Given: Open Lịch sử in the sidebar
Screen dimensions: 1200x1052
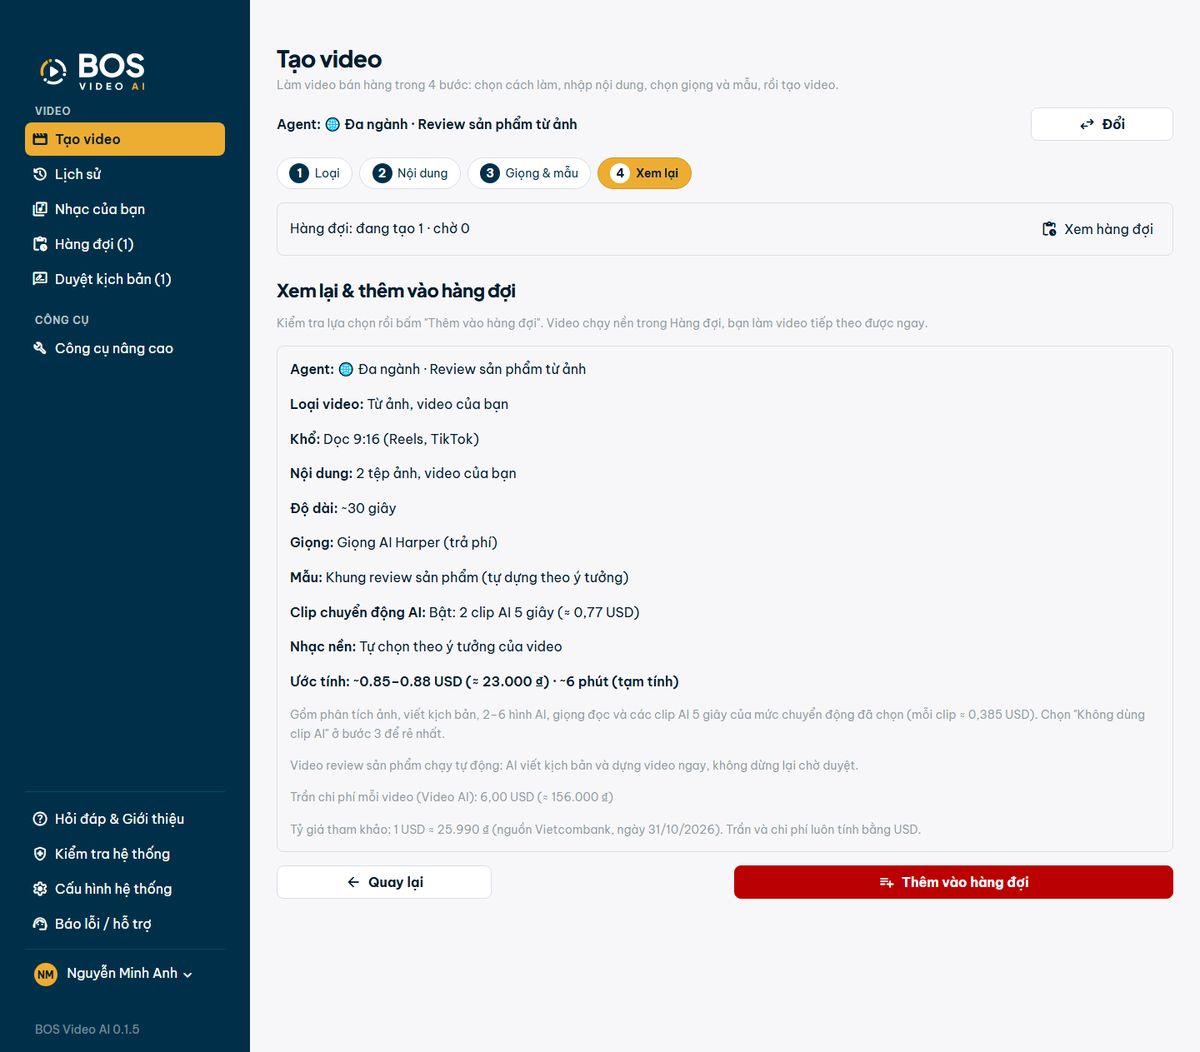Looking at the screenshot, I should click(125, 174).
